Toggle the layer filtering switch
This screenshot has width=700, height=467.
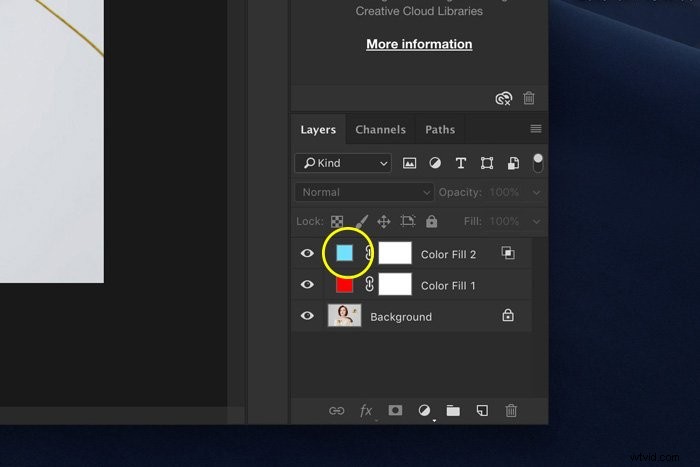(538, 163)
